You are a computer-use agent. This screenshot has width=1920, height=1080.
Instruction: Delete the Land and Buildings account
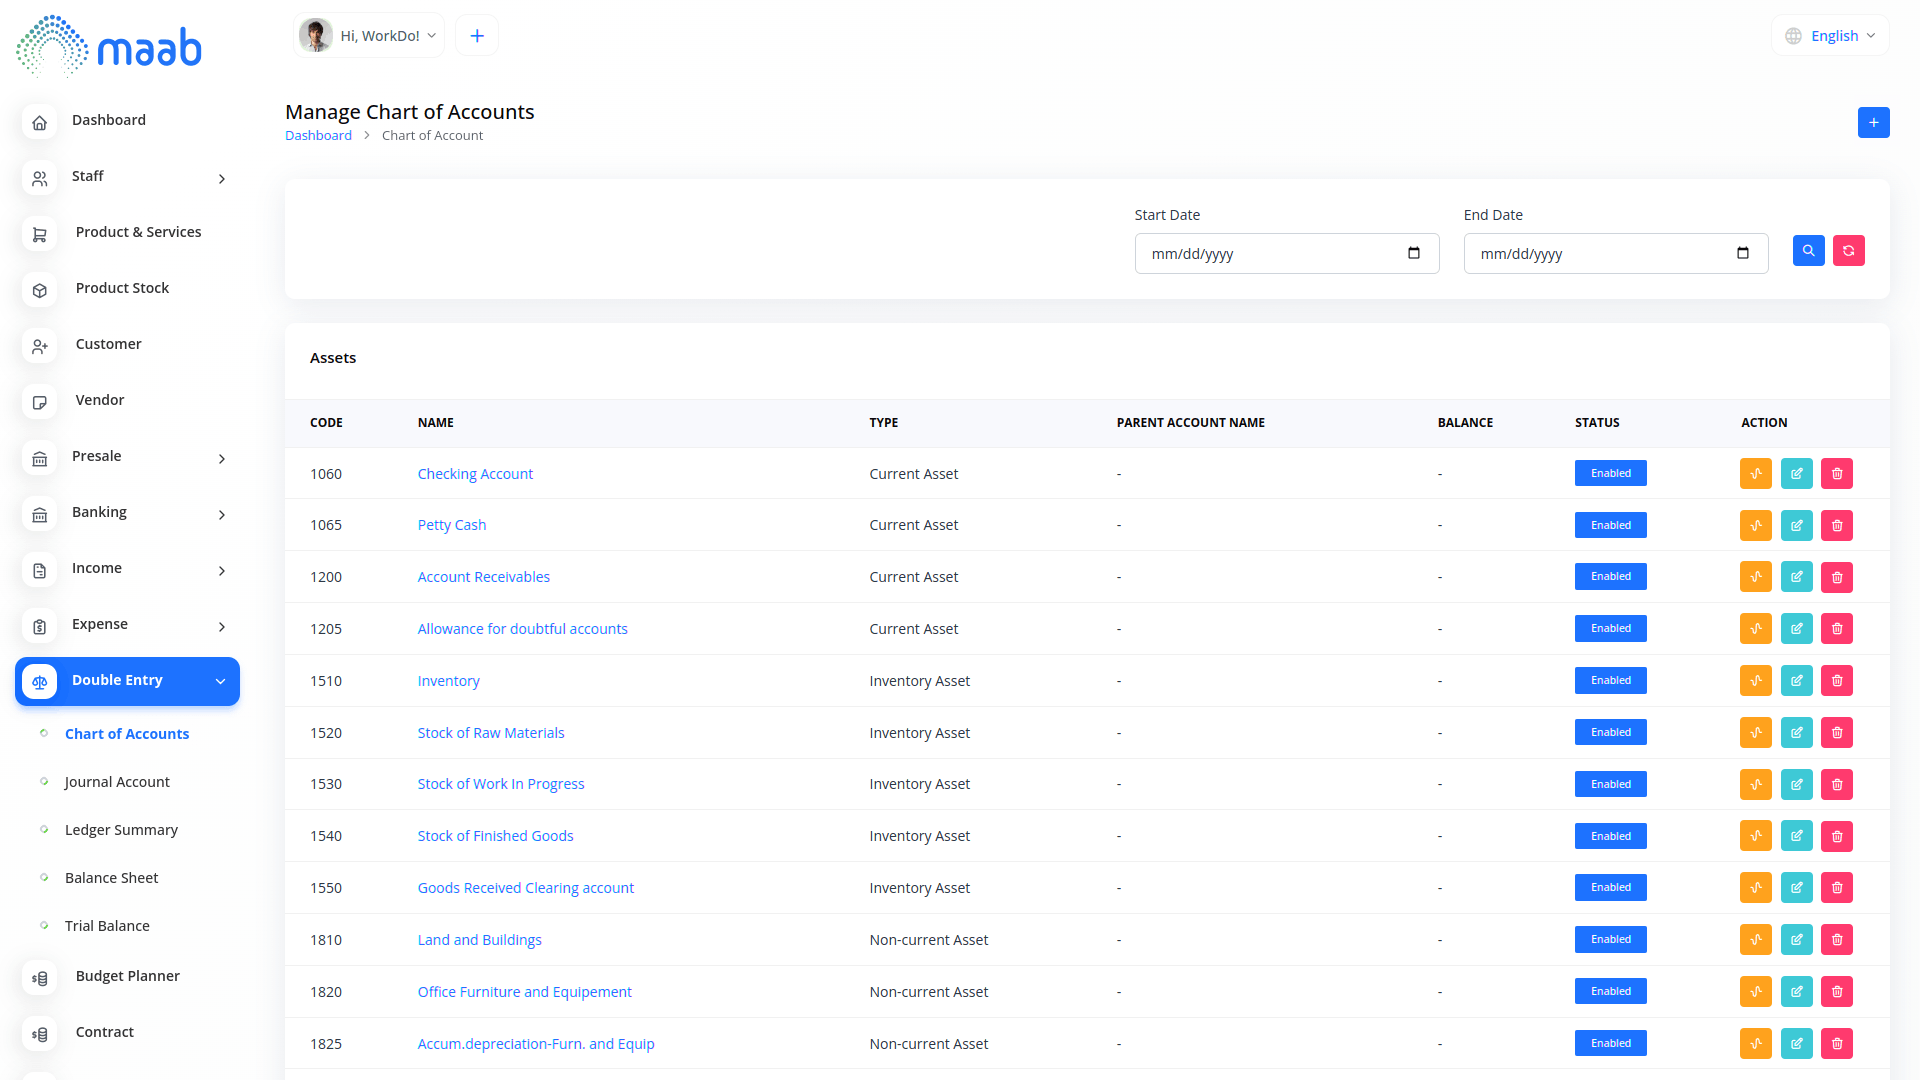tap(1837, 940)
